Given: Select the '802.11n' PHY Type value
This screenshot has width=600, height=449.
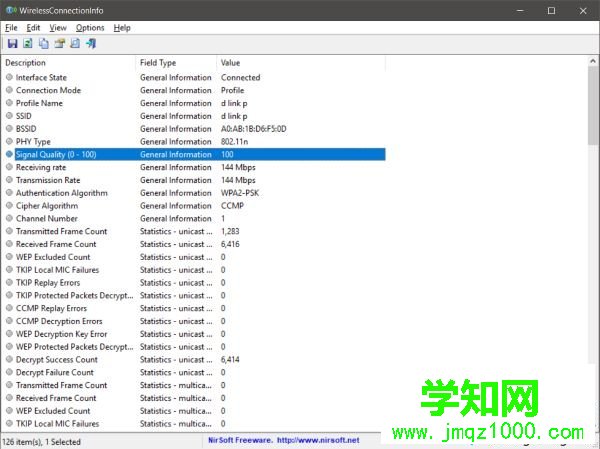Looking at the screenshot, I should 234,142.
